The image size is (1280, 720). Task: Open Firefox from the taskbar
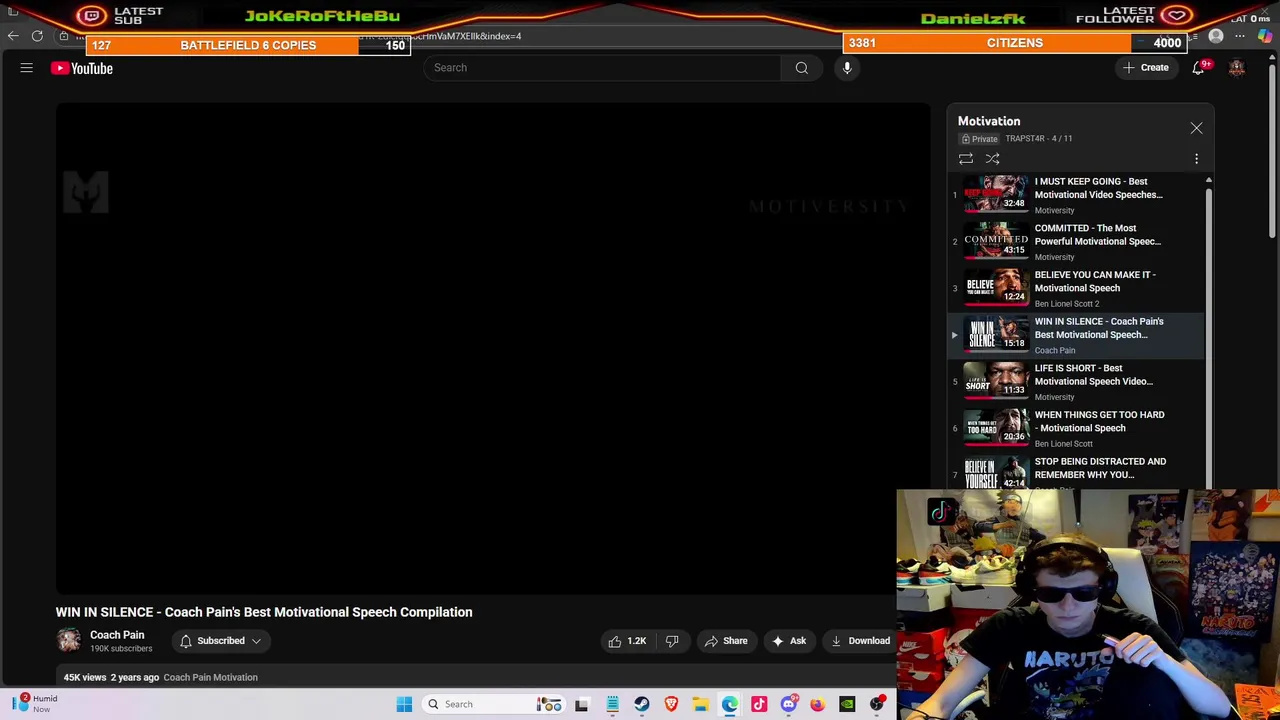817,704
